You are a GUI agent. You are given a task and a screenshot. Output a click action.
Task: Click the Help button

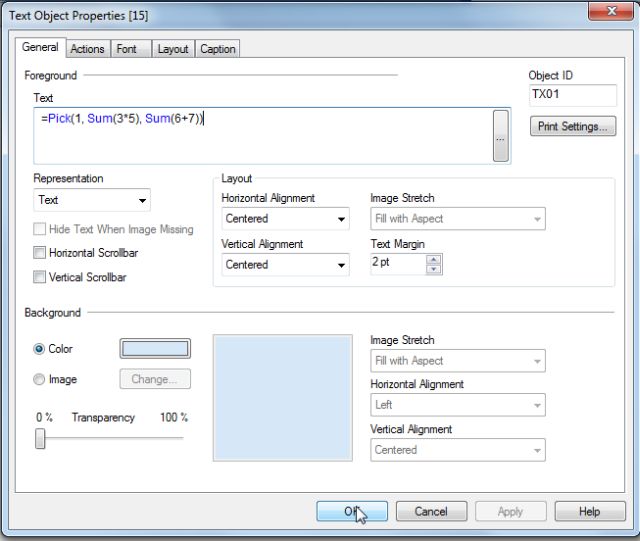click(590, 511)
